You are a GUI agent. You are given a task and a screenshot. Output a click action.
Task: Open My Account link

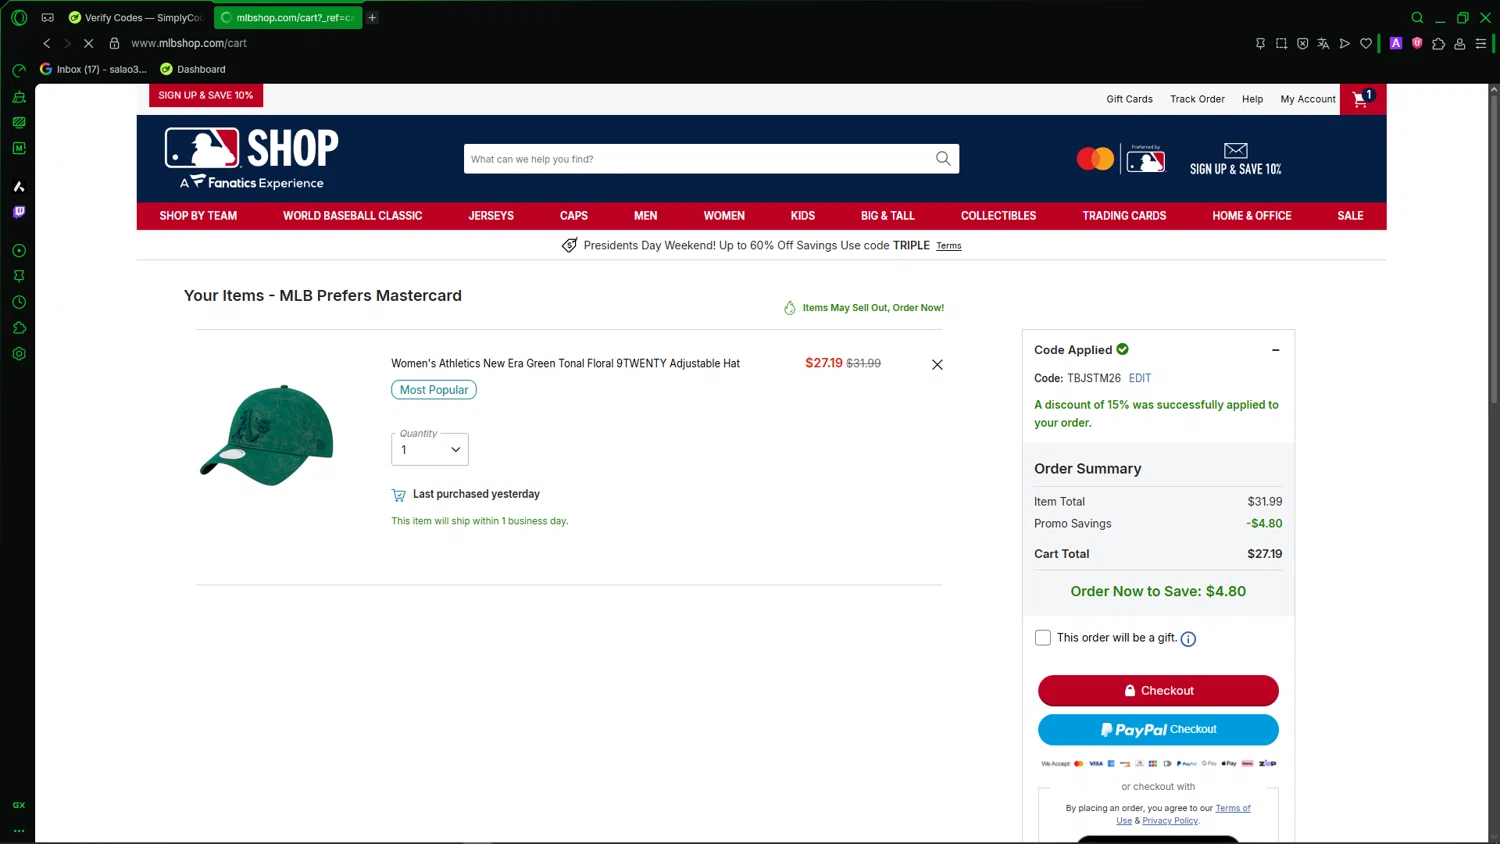point(1308,99)
